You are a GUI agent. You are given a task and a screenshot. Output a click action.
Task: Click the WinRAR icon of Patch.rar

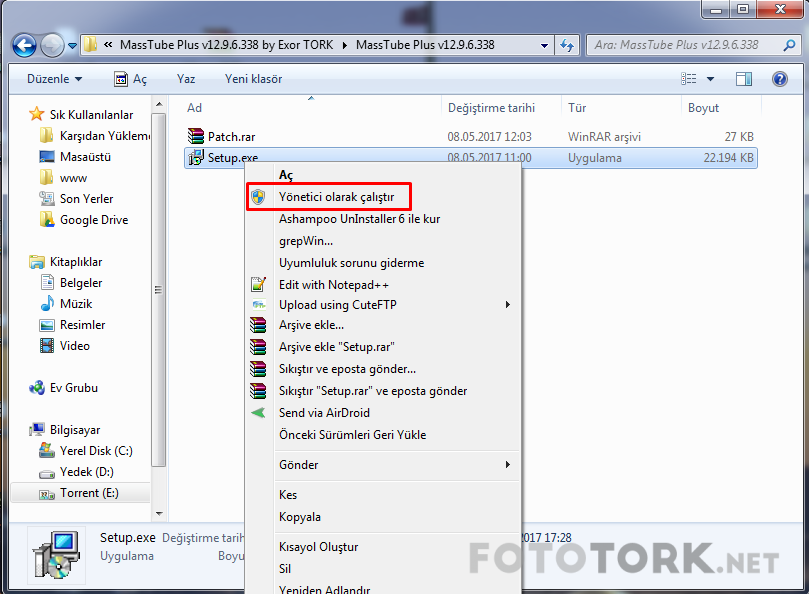pos(196,136)
